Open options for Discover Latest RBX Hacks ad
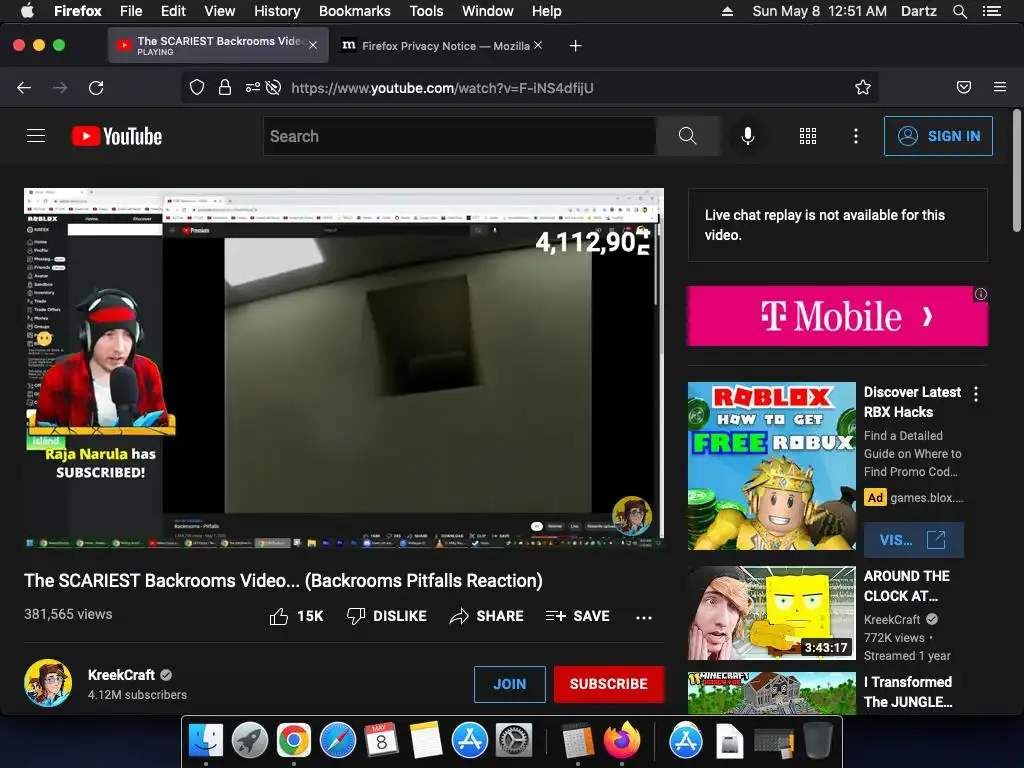The width and height of the screenshot is (1024, 768). tap(976, 394)
